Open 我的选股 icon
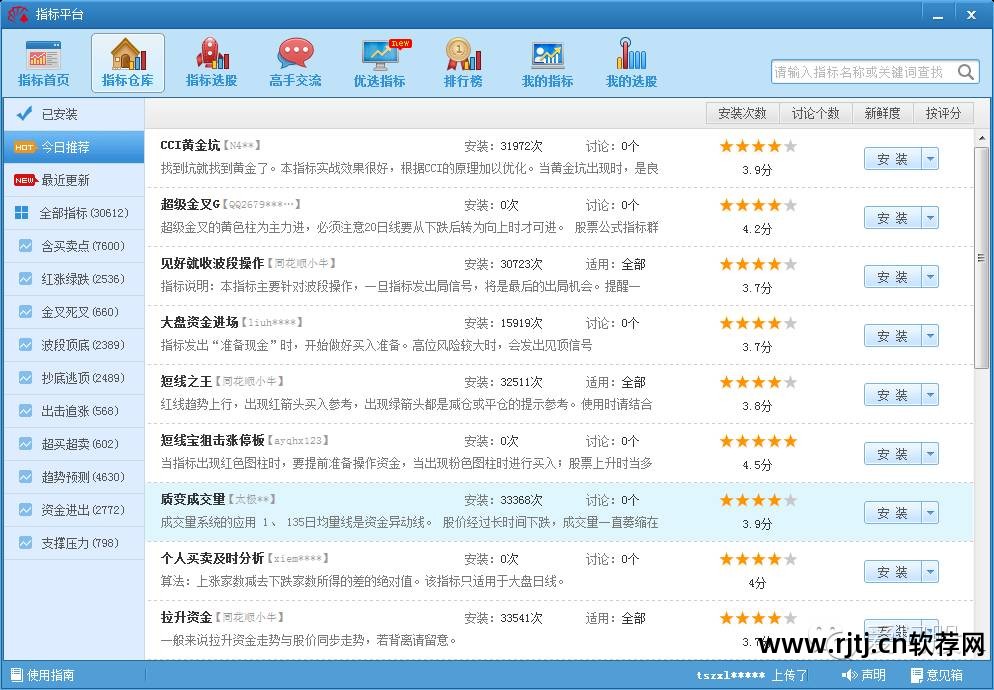 [x=631, y=53]
